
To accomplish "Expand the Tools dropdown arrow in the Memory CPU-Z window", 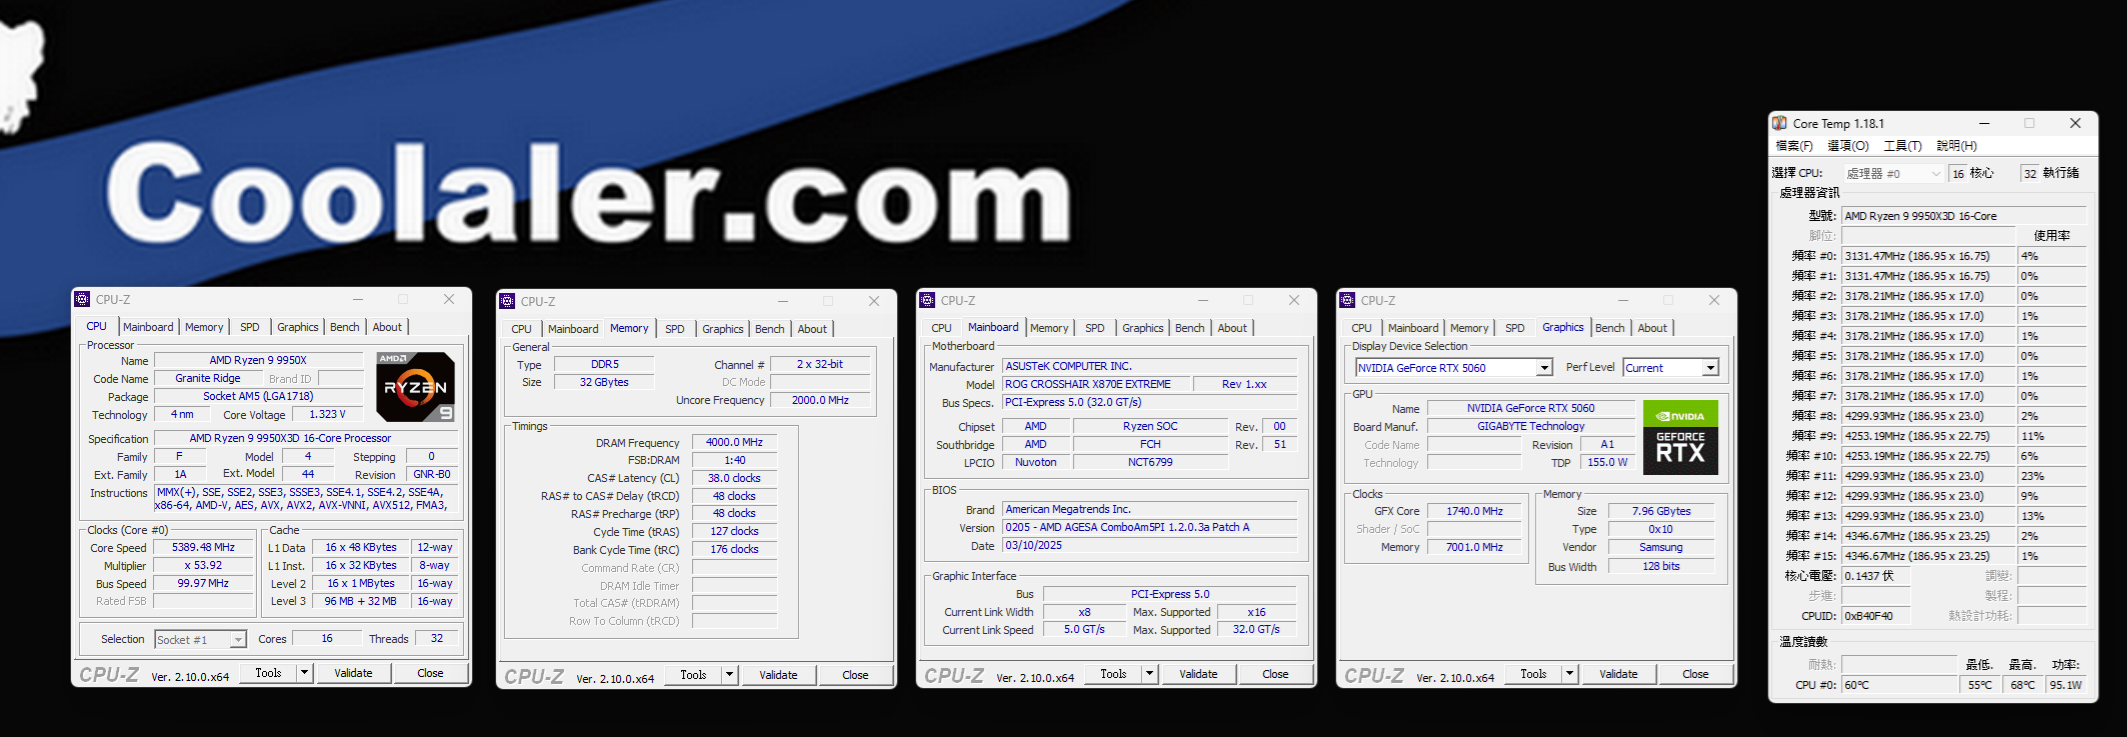I will (730, 675).
